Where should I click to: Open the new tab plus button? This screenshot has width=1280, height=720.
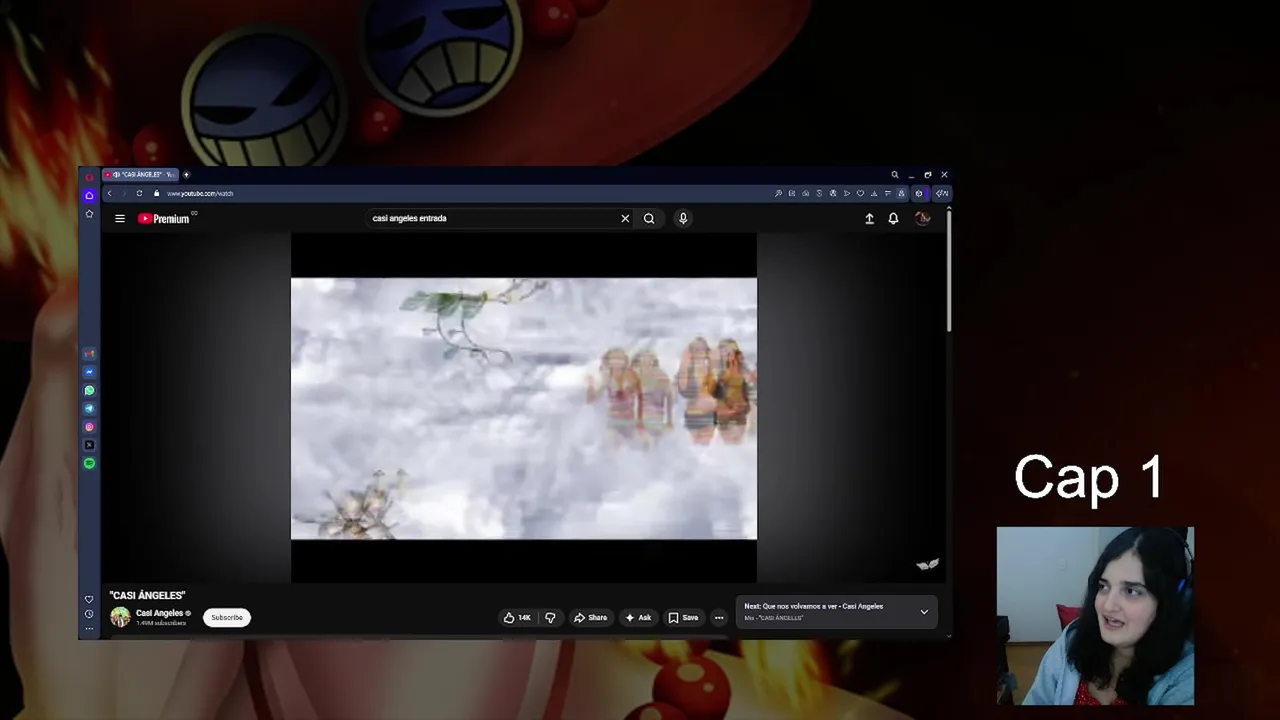pos(186,175)
